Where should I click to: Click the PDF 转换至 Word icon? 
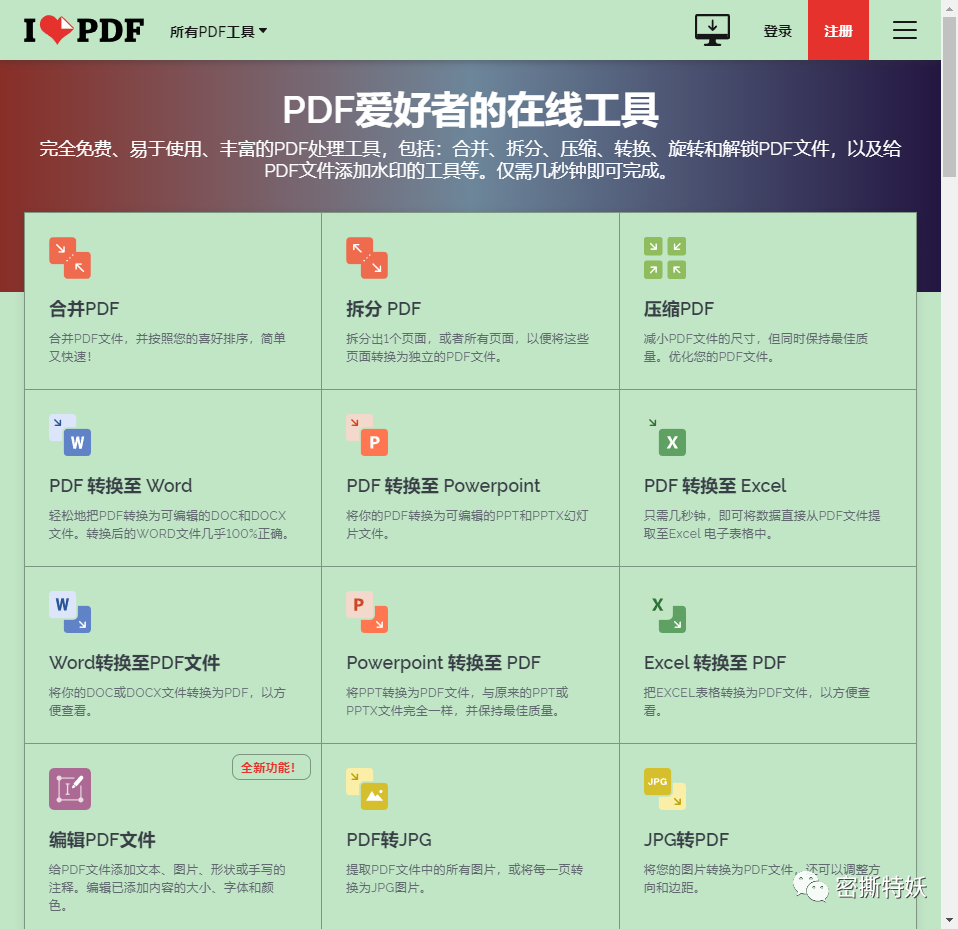point(70,435)
